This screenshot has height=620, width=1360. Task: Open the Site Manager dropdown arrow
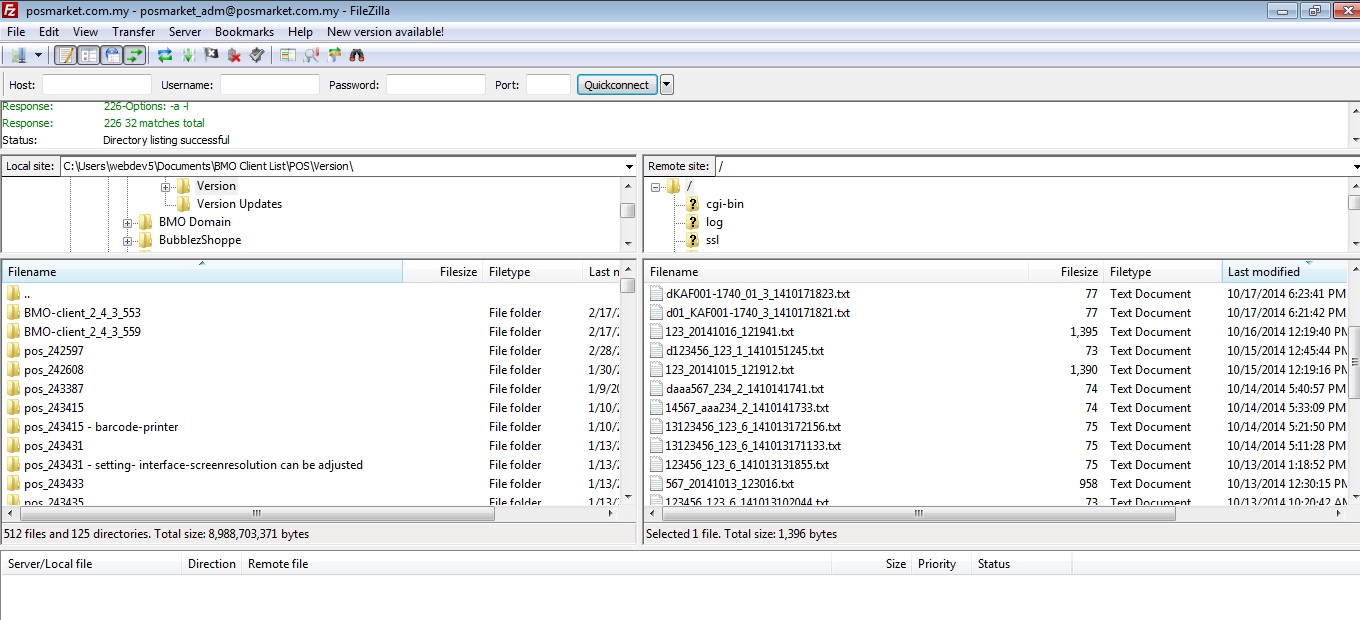click(x=38, y=55)
